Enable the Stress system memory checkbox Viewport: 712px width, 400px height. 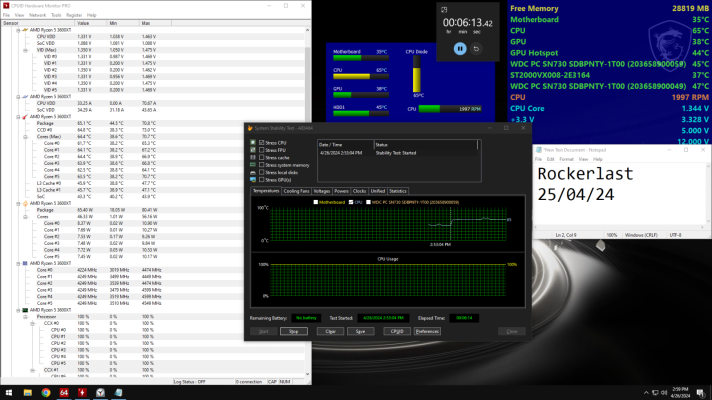coord(262,165)
